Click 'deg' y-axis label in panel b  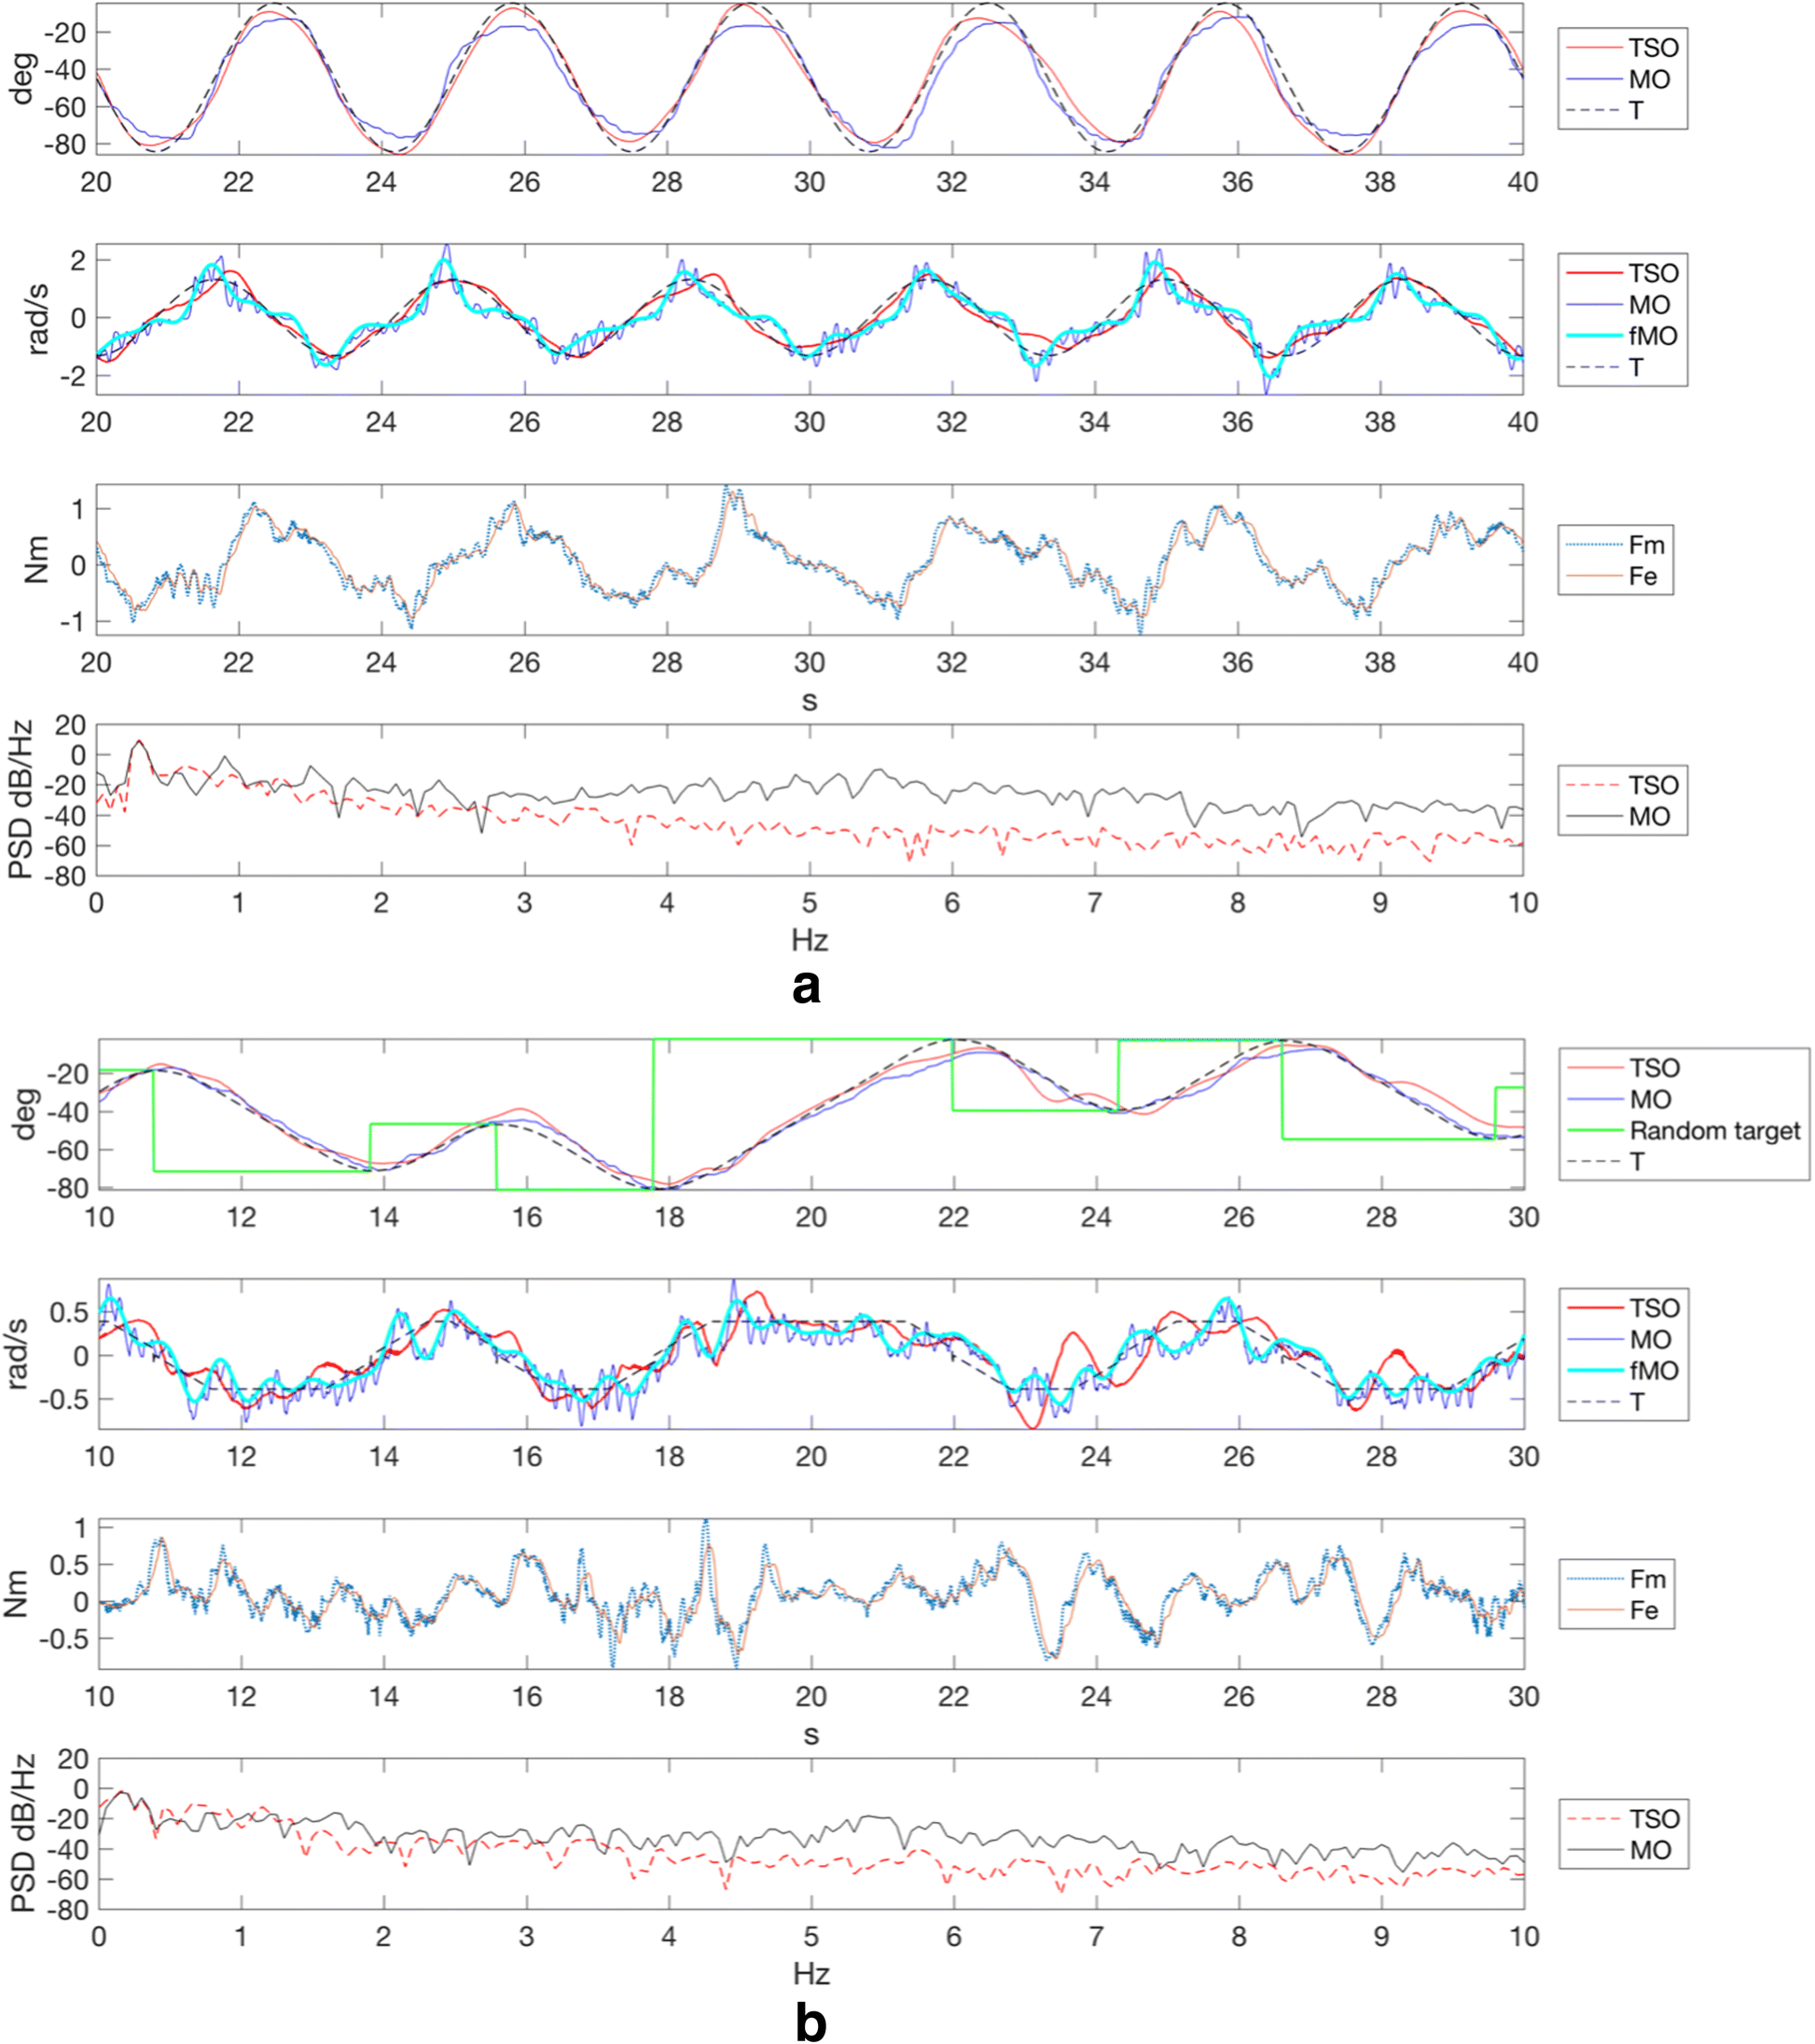[25, 1114]
